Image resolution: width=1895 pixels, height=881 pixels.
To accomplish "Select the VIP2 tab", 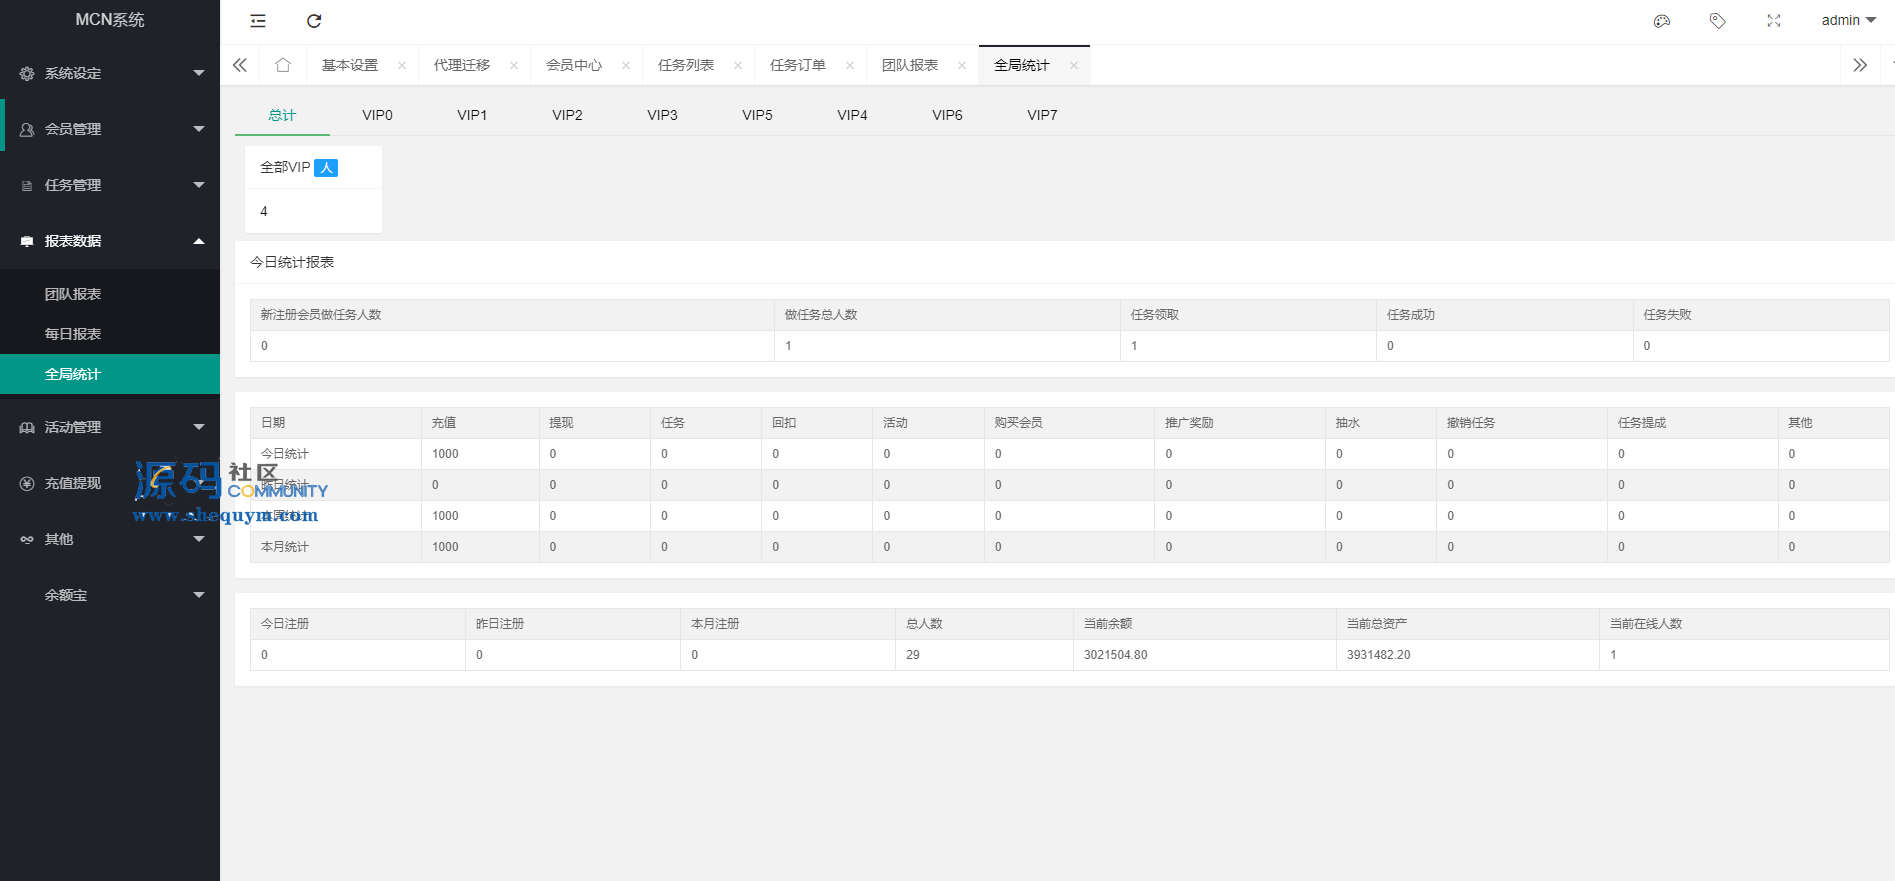I will point(567,115).
